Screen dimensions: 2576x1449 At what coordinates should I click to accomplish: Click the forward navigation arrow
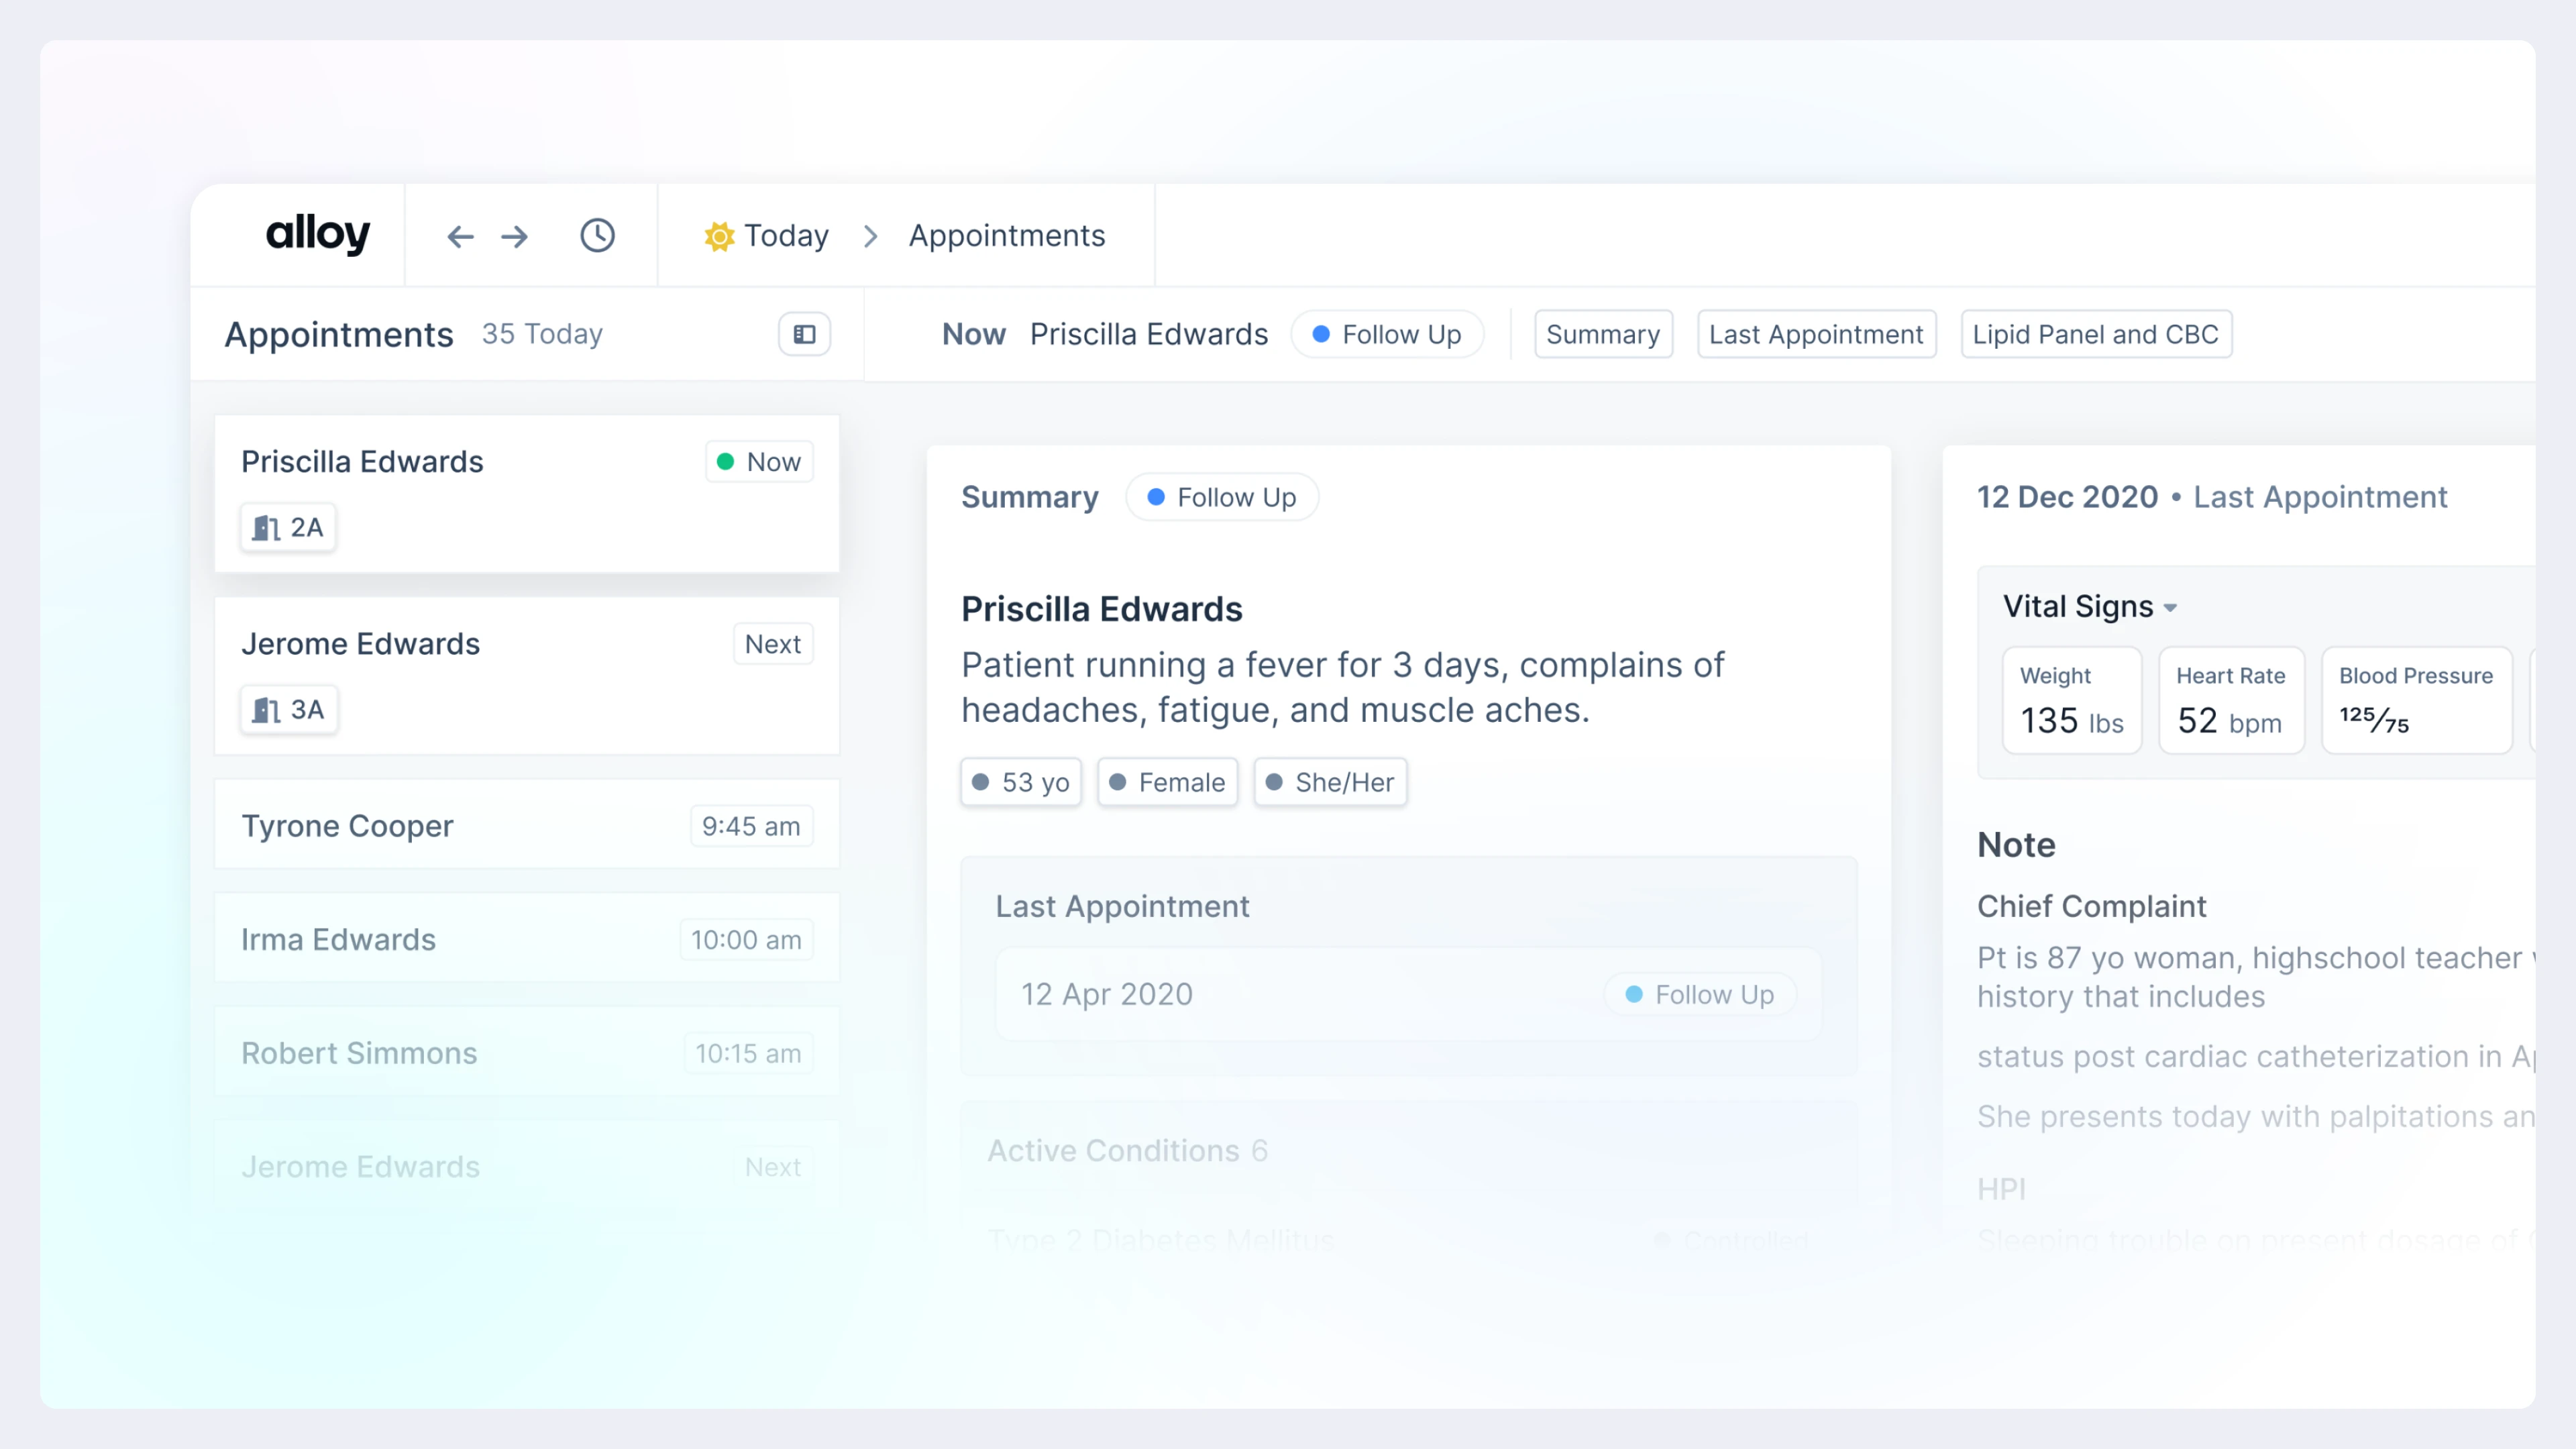click(515, 236)
